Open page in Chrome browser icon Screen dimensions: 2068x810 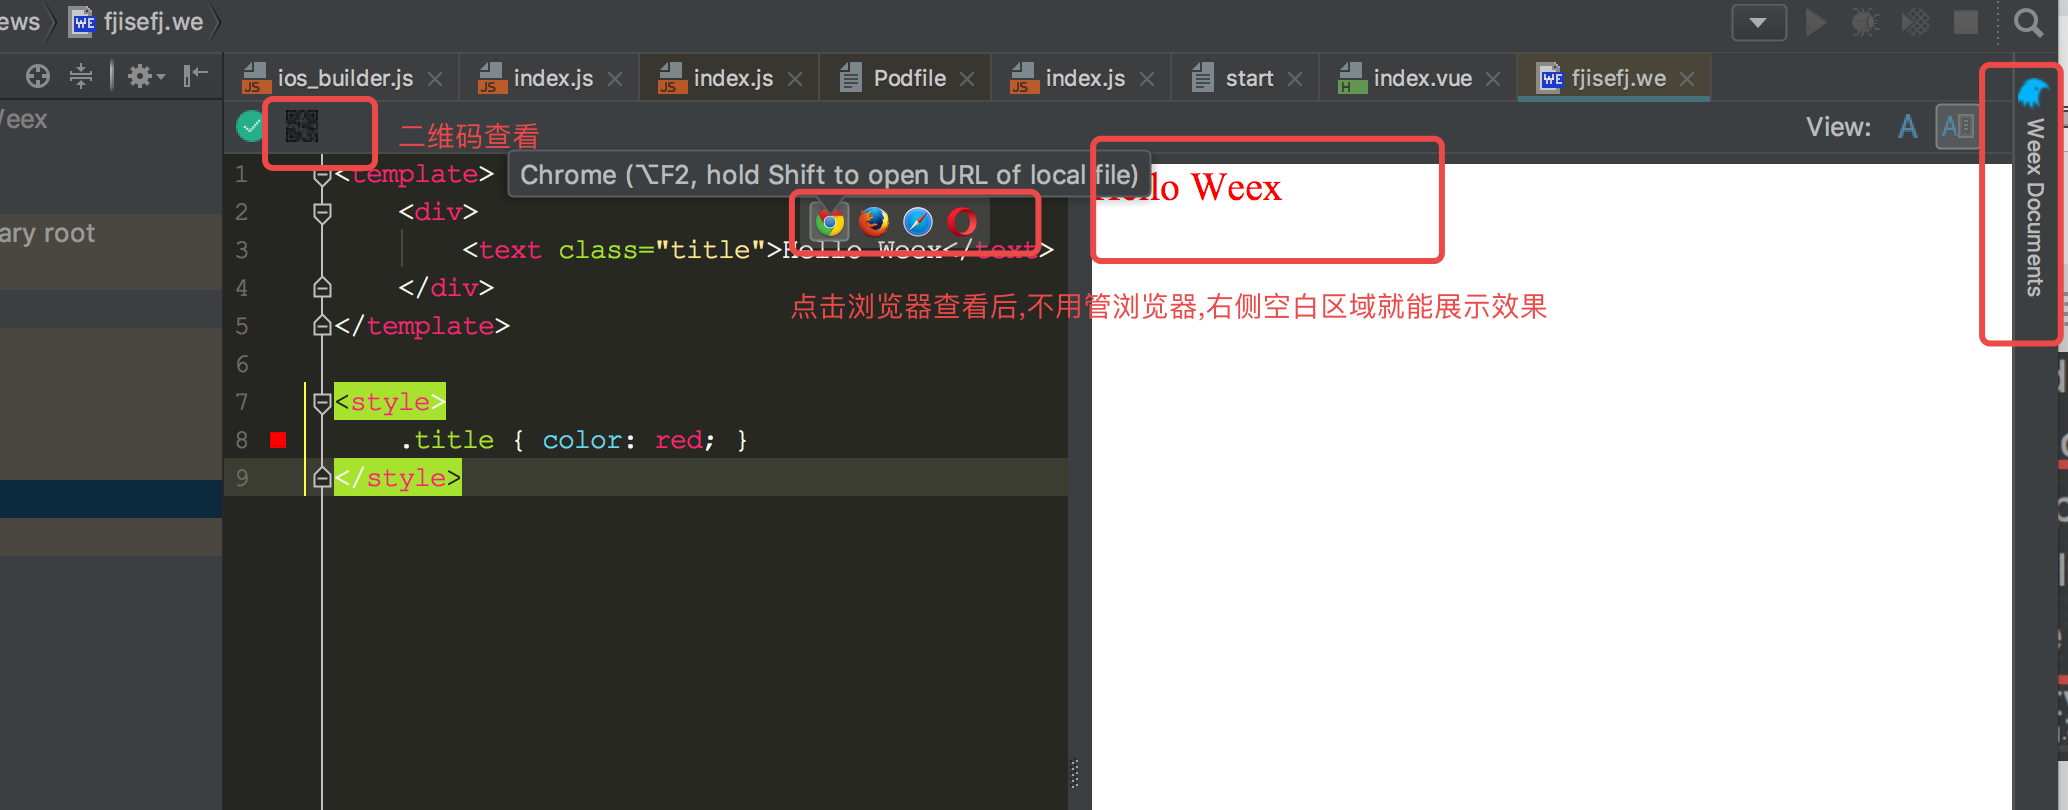coord(829,222)
